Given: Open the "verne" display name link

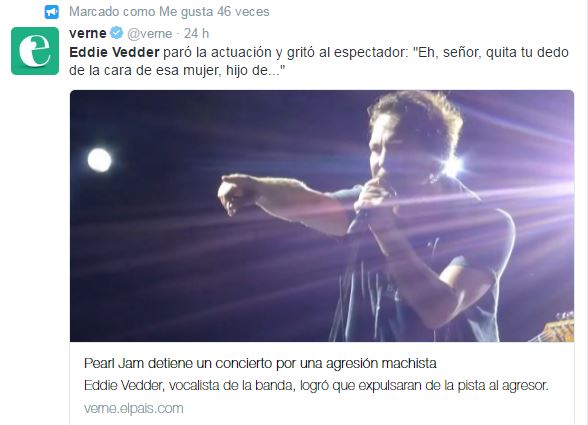Looking at the screenshot, I should [88, 33].
